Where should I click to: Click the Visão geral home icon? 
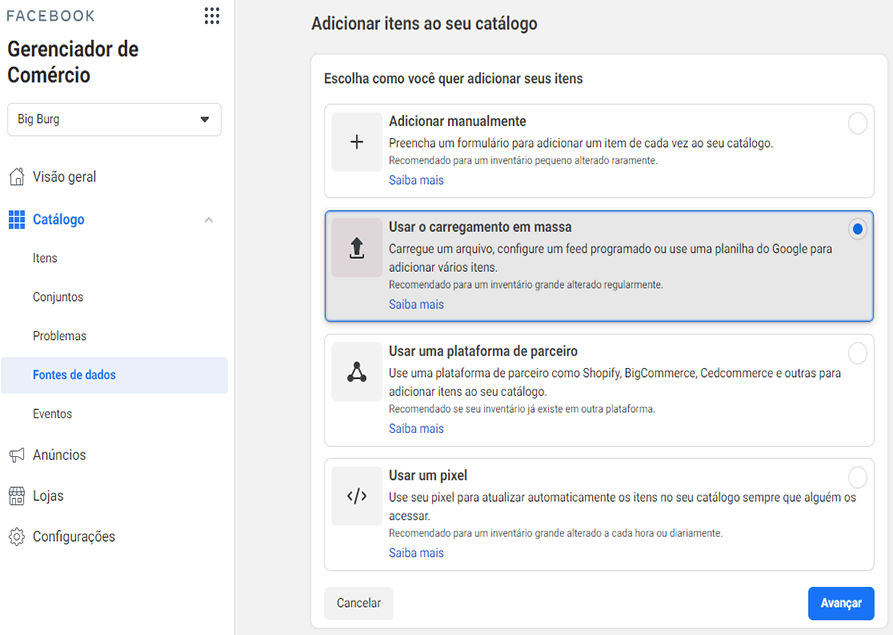coord(17,177)
